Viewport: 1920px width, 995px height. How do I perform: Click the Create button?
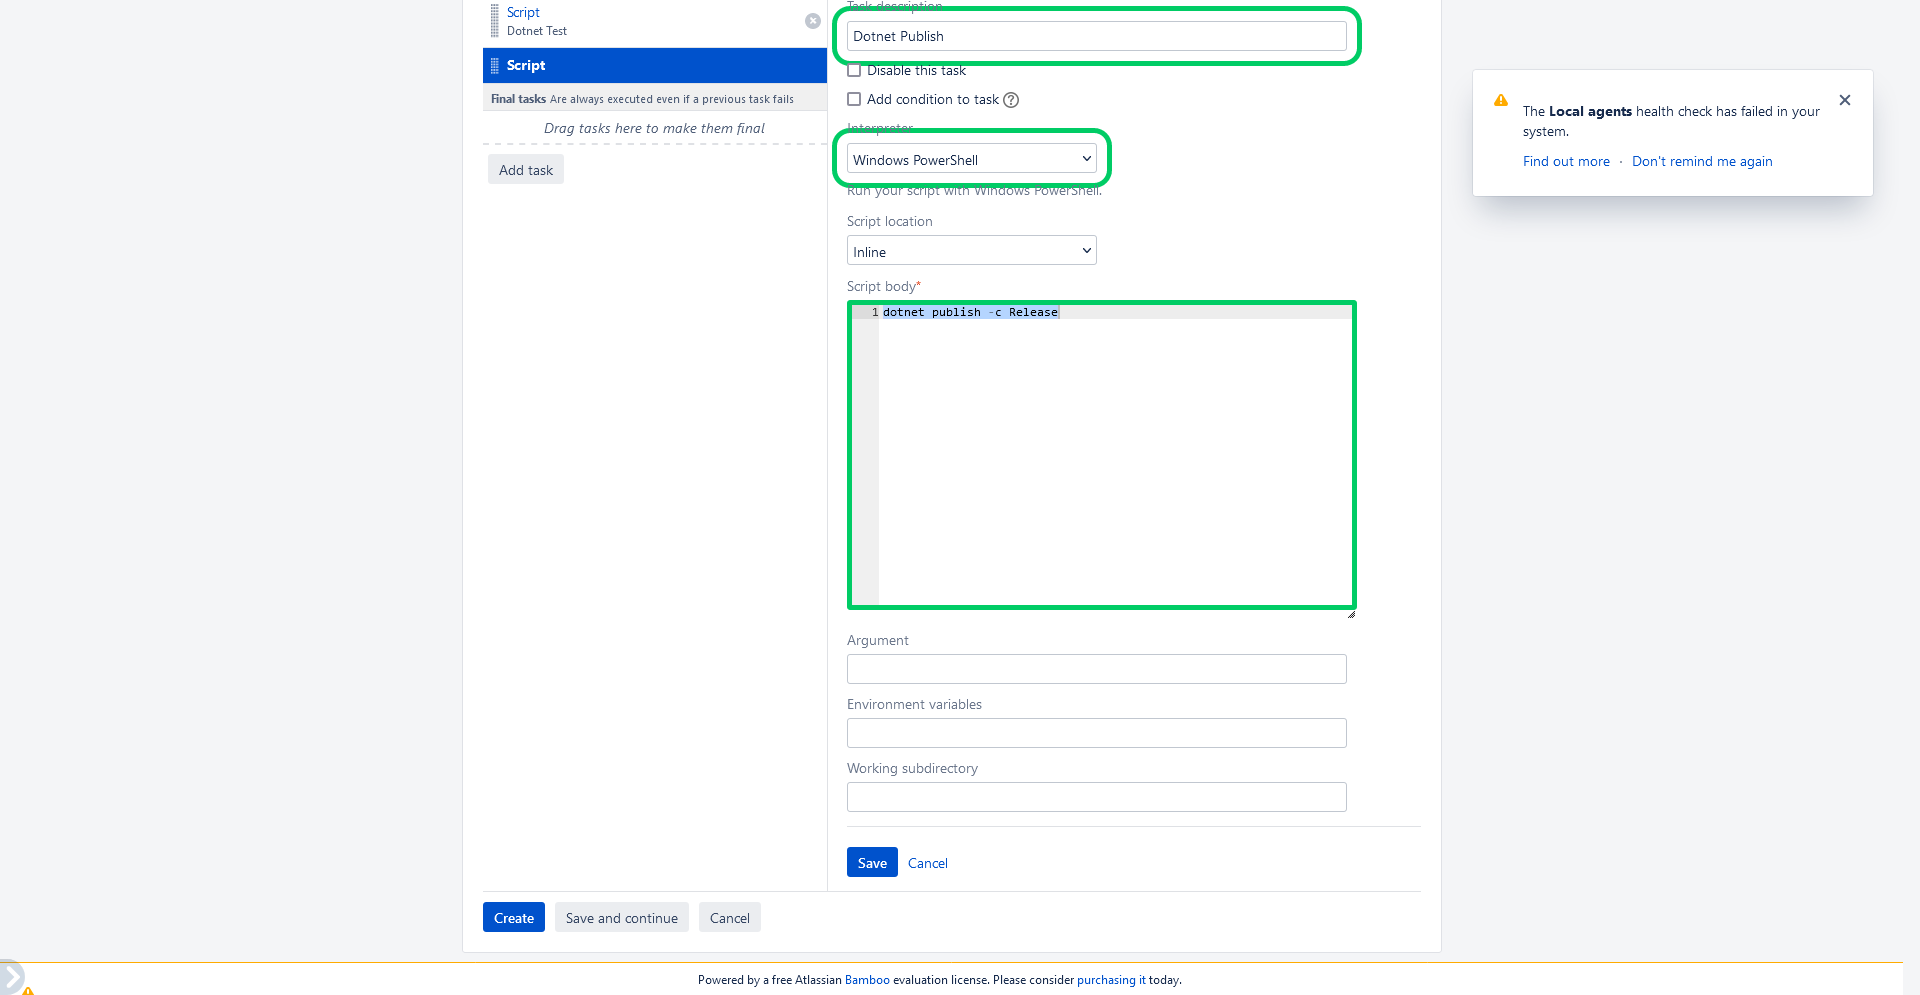click(514, 918)
